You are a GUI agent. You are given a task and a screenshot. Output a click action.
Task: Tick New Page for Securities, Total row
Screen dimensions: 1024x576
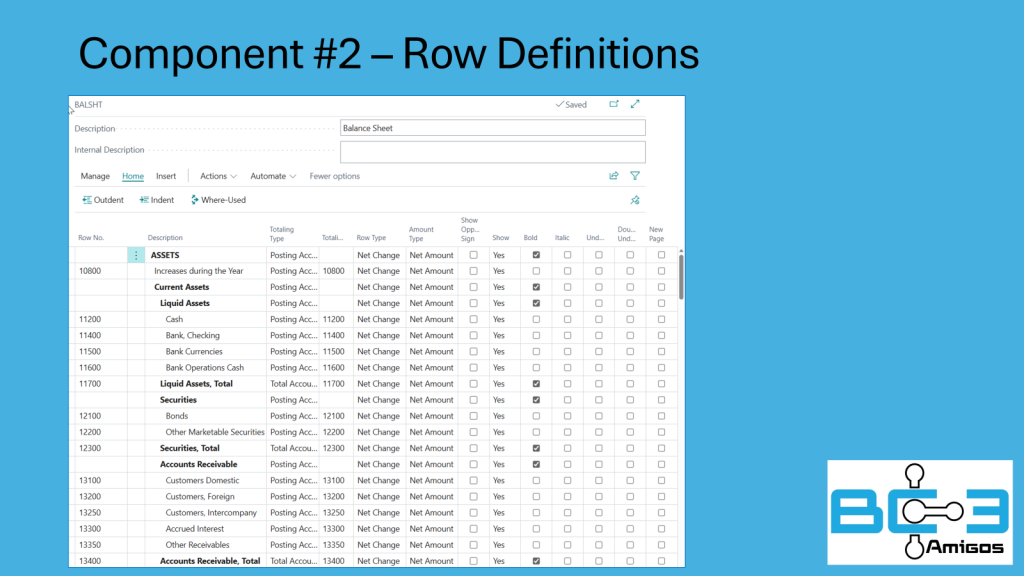(x=661, y=448)
